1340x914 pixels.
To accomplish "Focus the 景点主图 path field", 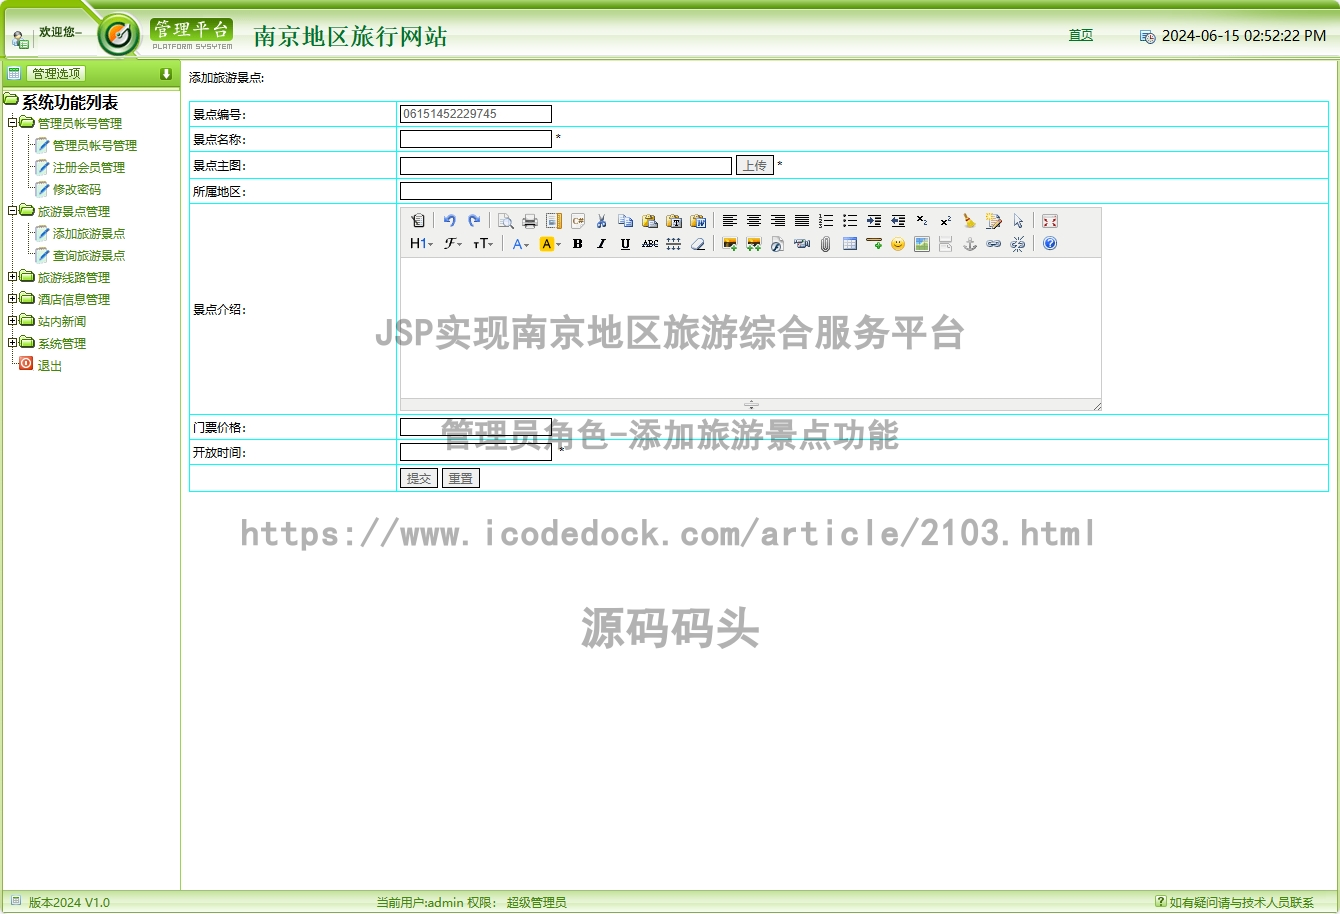I will coord(566,166).
